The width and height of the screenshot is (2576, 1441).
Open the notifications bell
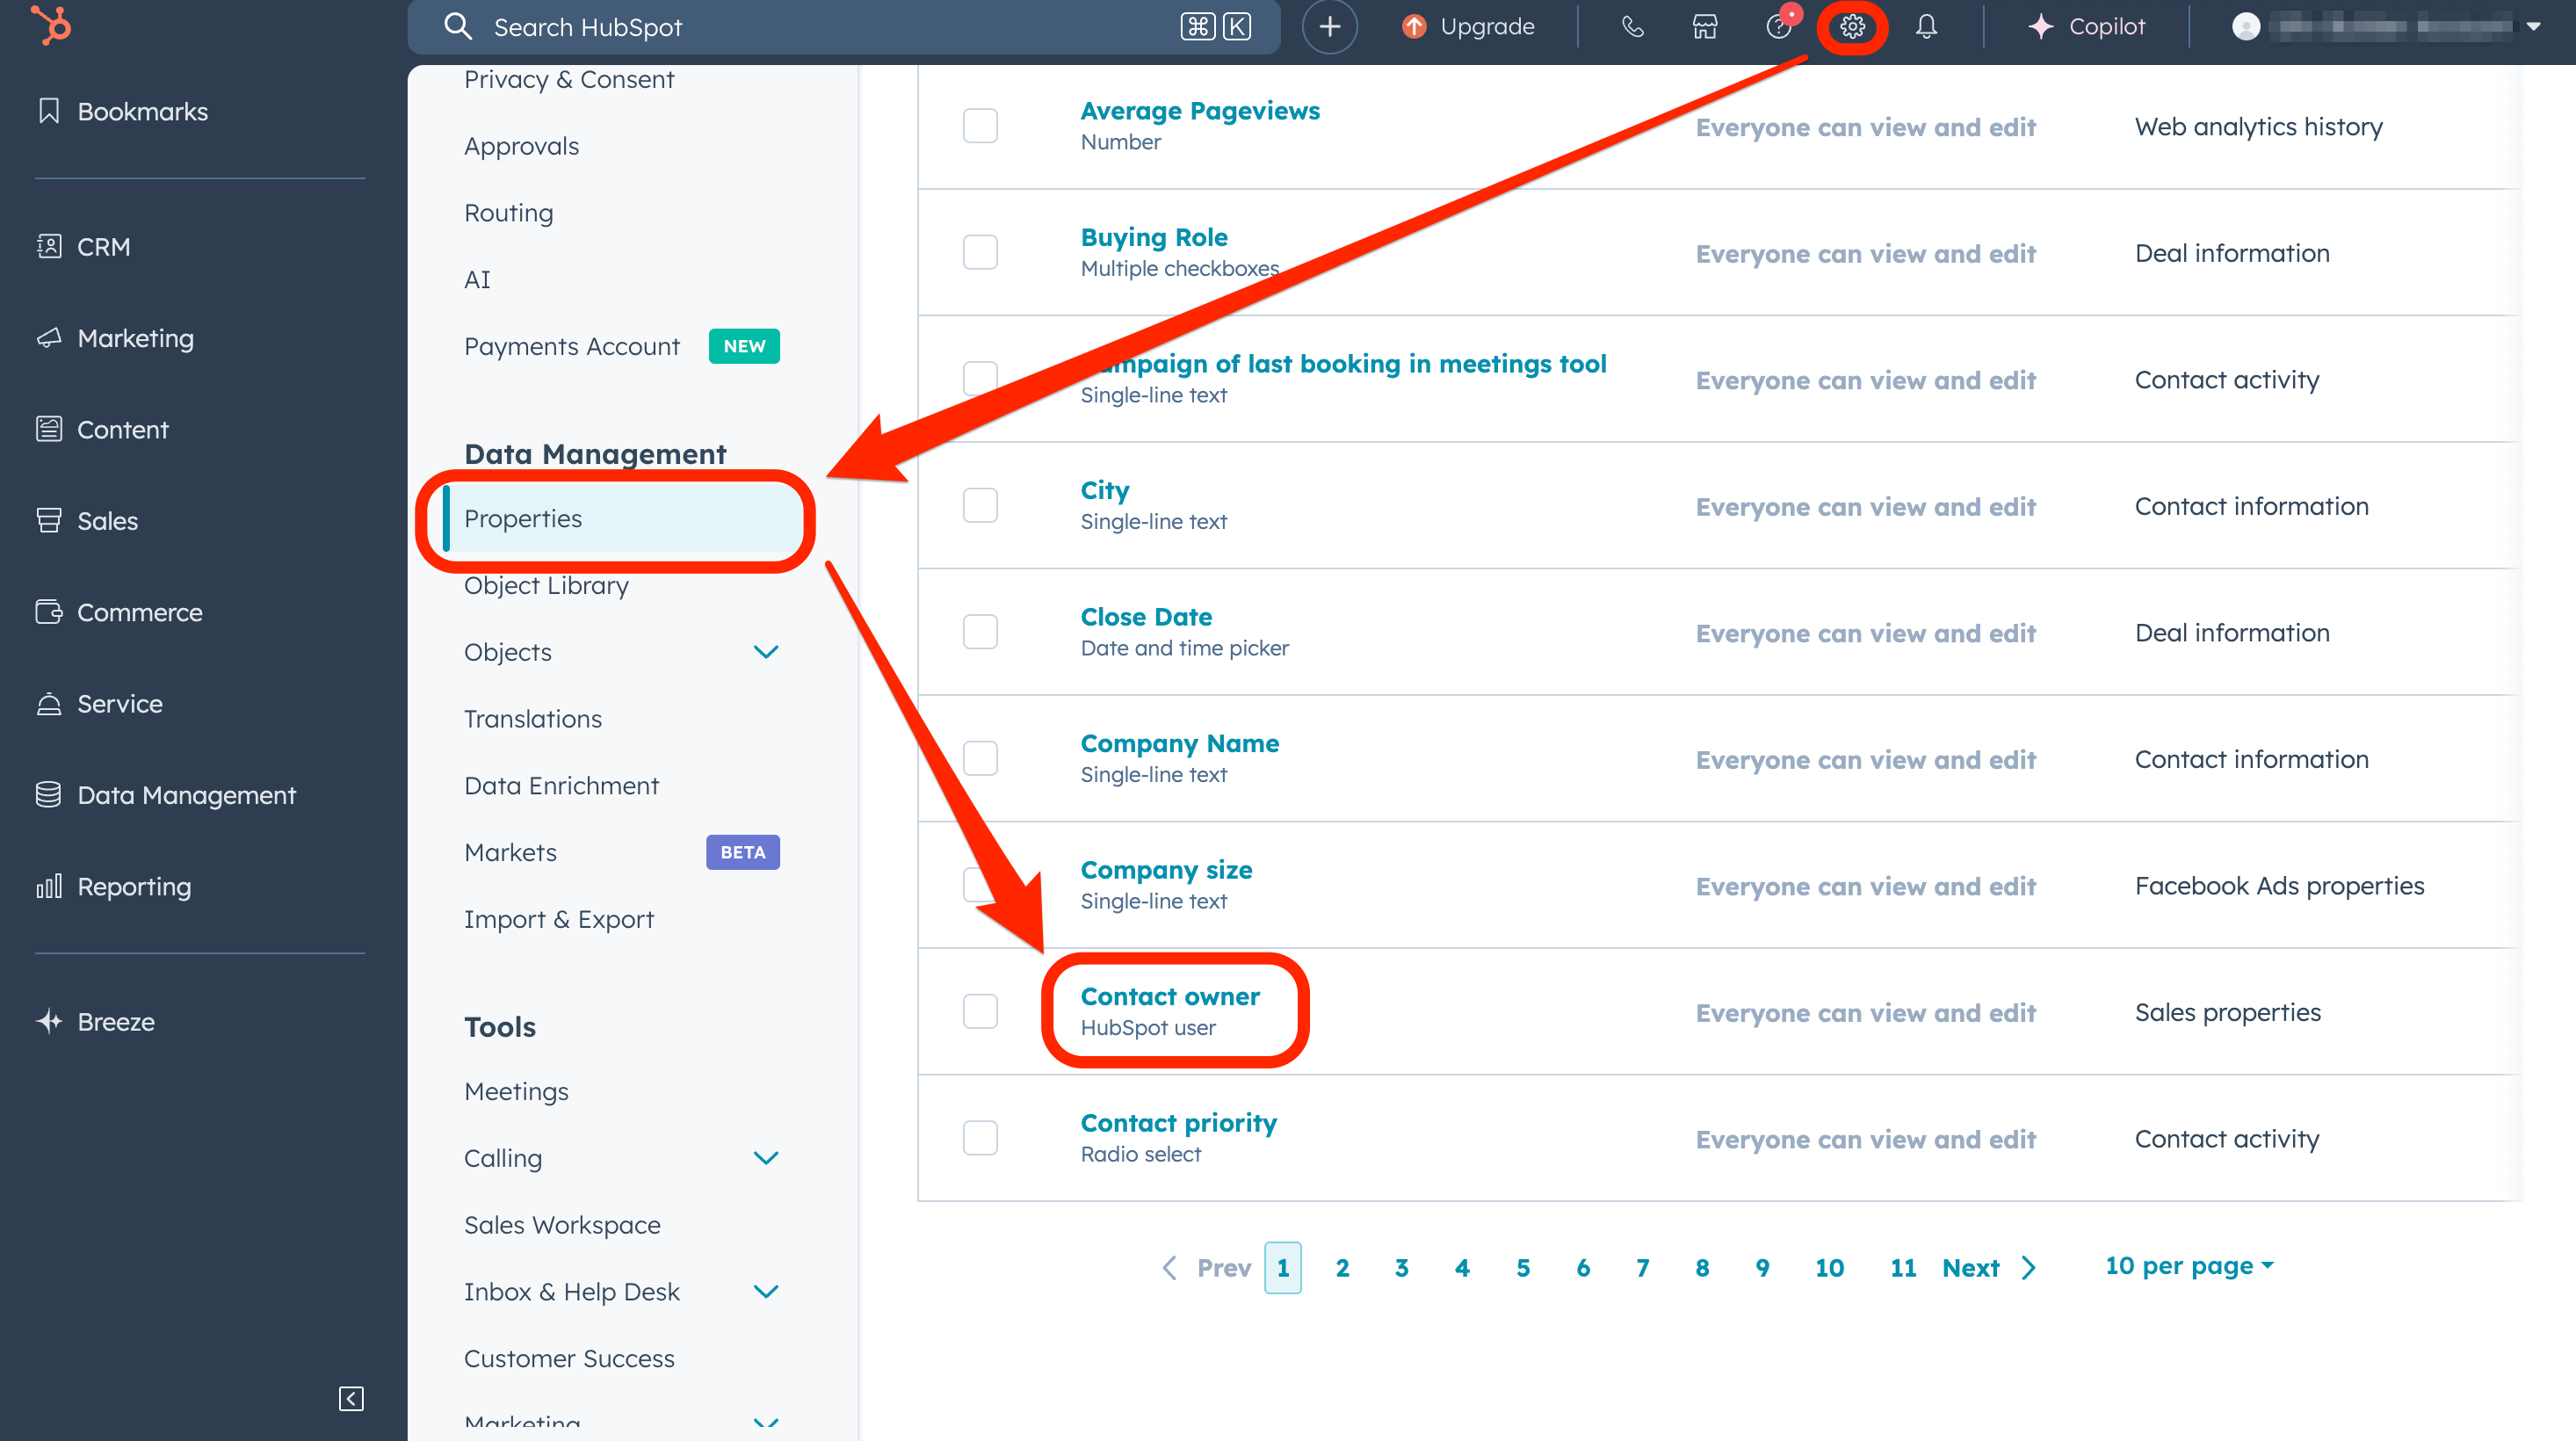1926,27
